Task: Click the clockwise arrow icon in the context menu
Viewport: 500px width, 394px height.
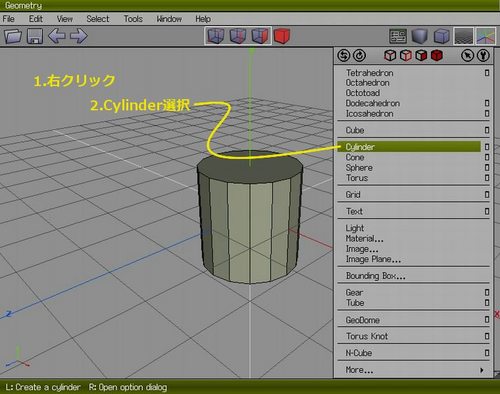Action: (x=359, y=56)
